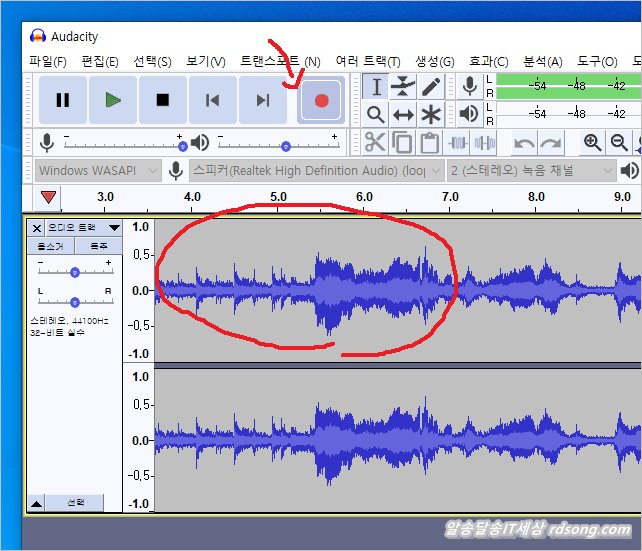
Task: Trim audio outside the selection
Action: [x=458, y=142]
